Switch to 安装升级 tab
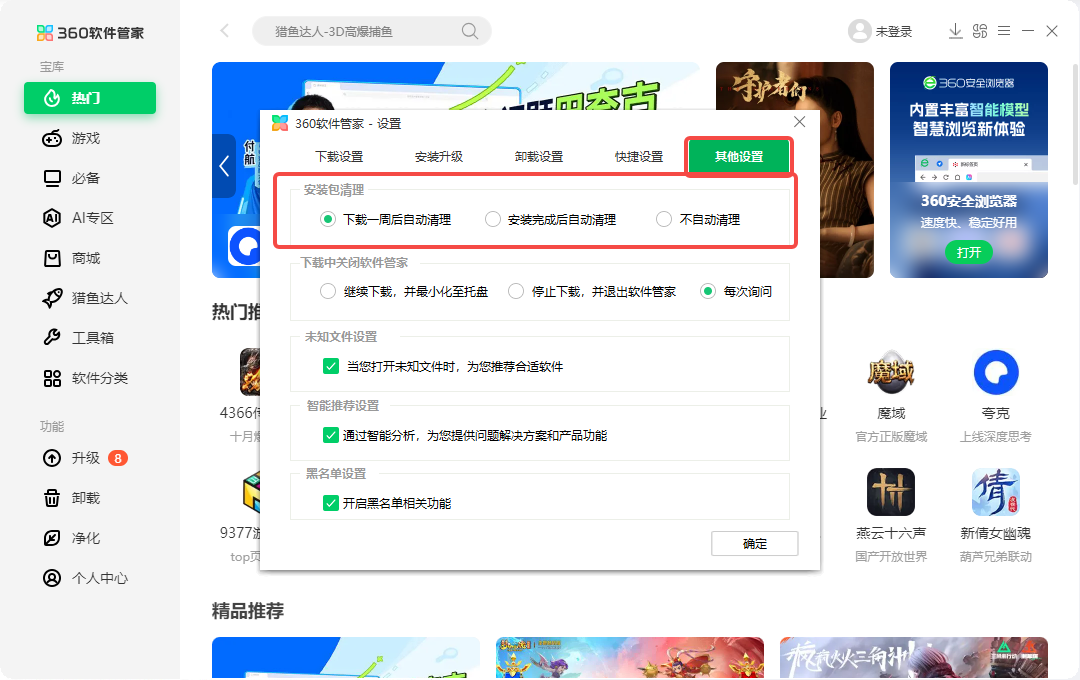1080x680 pixels. [439, 156]
